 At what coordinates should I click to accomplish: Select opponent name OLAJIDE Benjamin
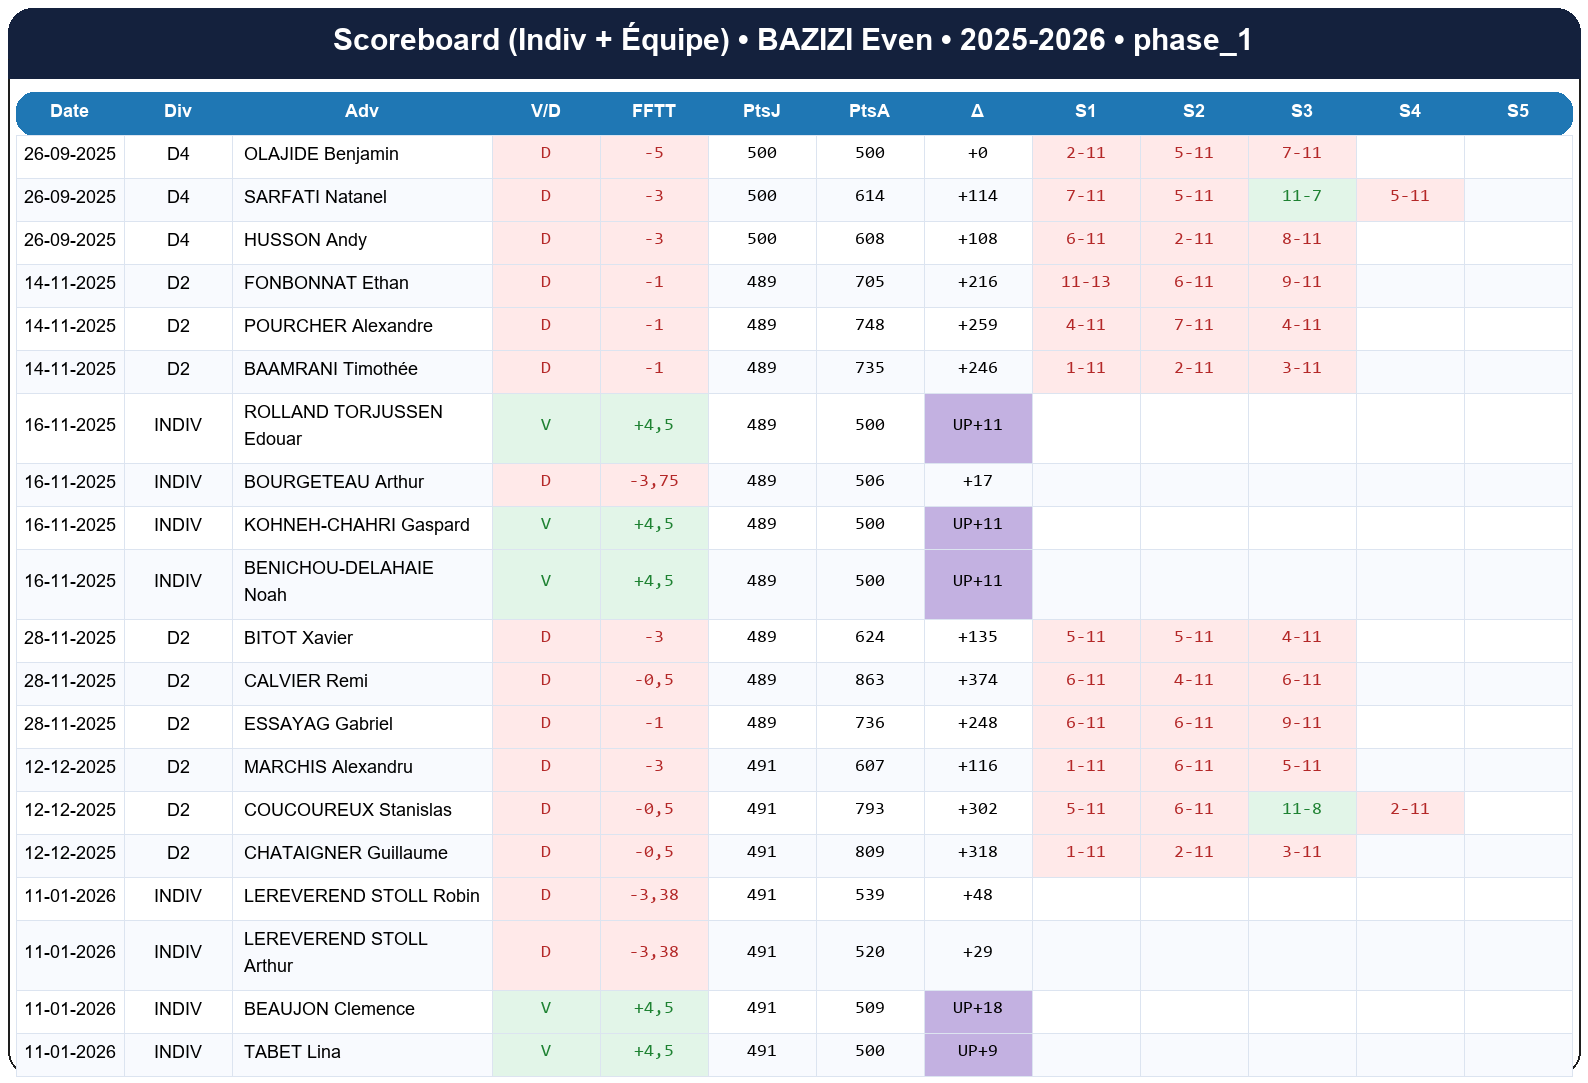point(321,154)
